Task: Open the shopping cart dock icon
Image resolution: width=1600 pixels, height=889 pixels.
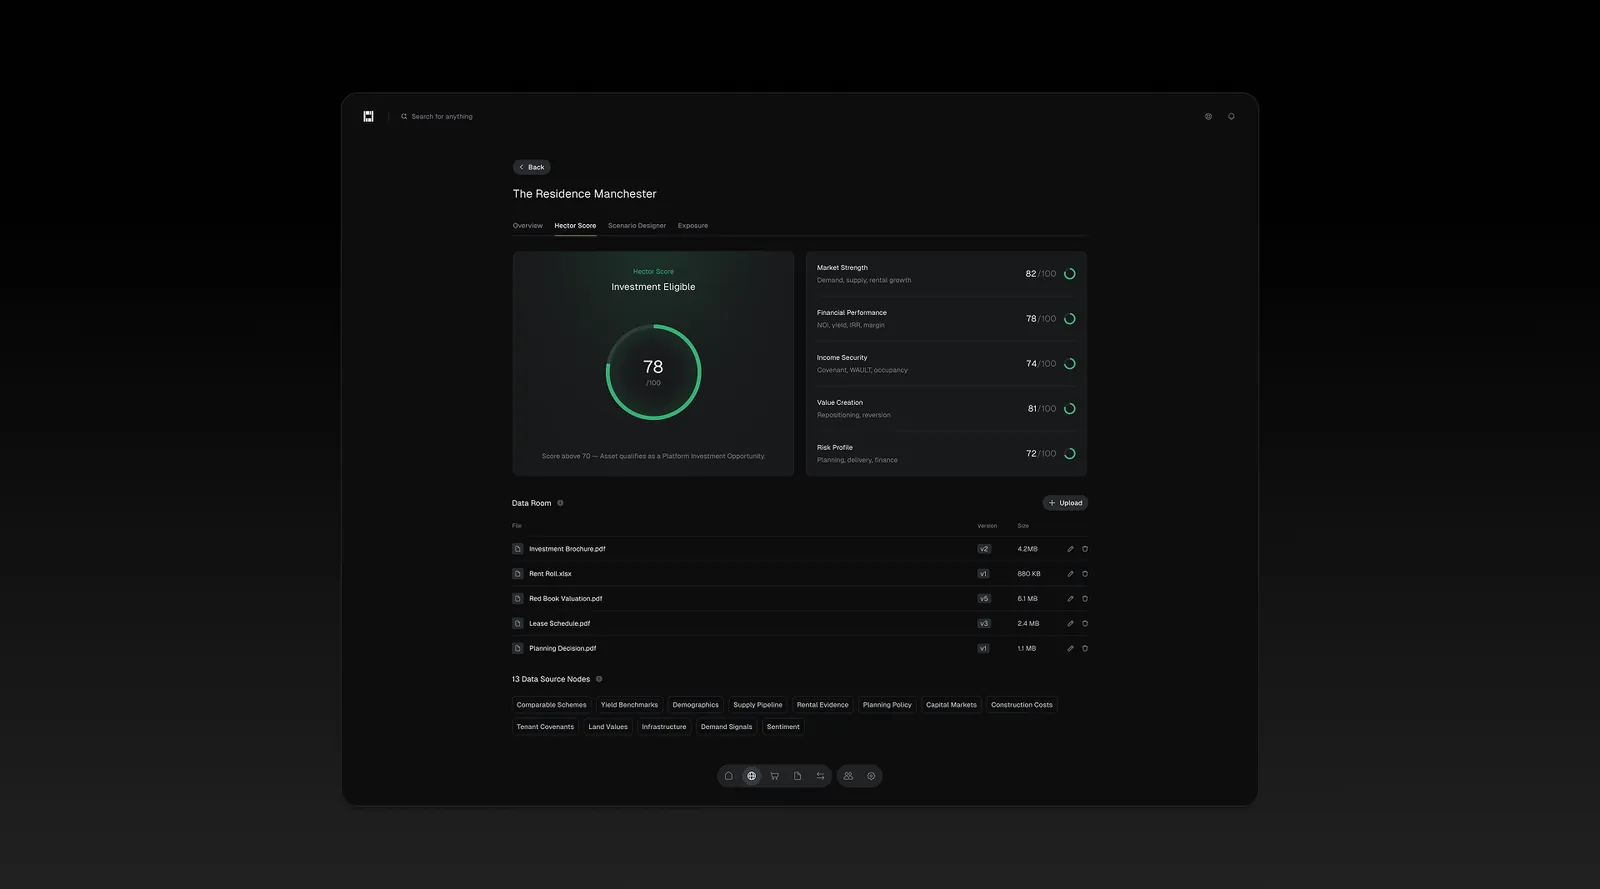Action: 775,776
